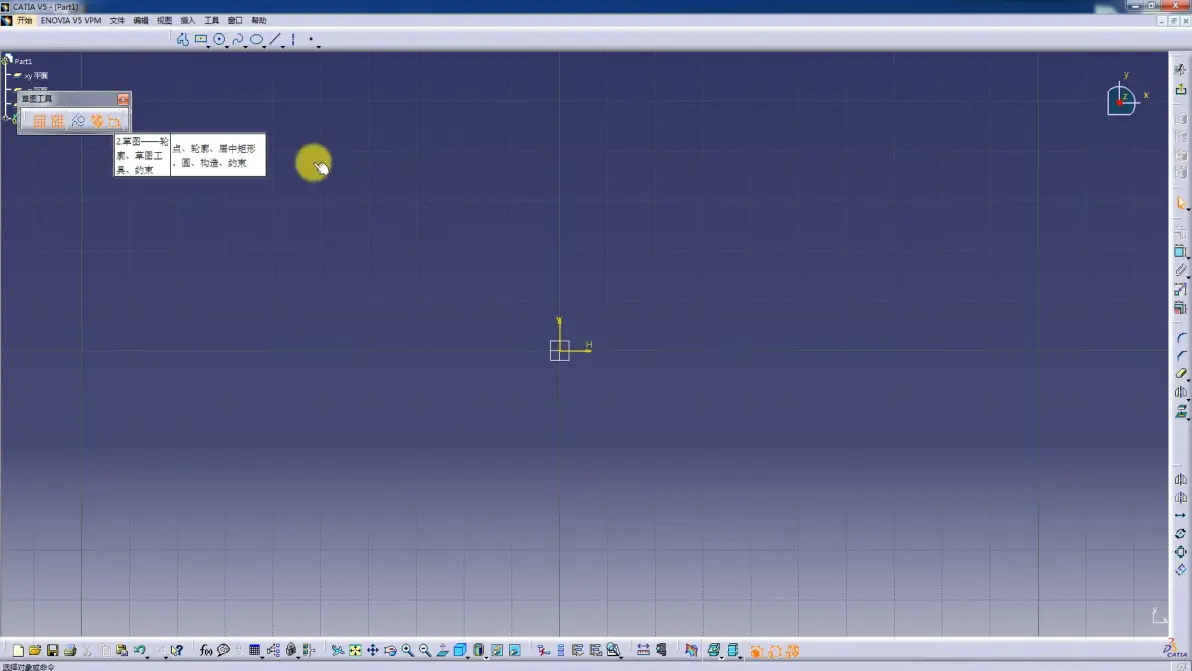This screenshot has height=671, width=1192.
Task: Open the 视图 menu
Action: click(x=164, y=21)
